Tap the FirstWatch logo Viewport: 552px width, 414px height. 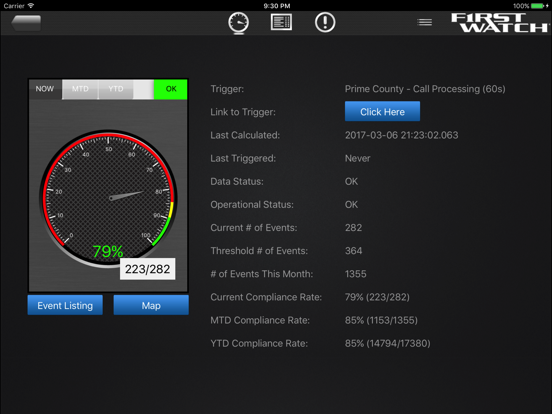499,23
